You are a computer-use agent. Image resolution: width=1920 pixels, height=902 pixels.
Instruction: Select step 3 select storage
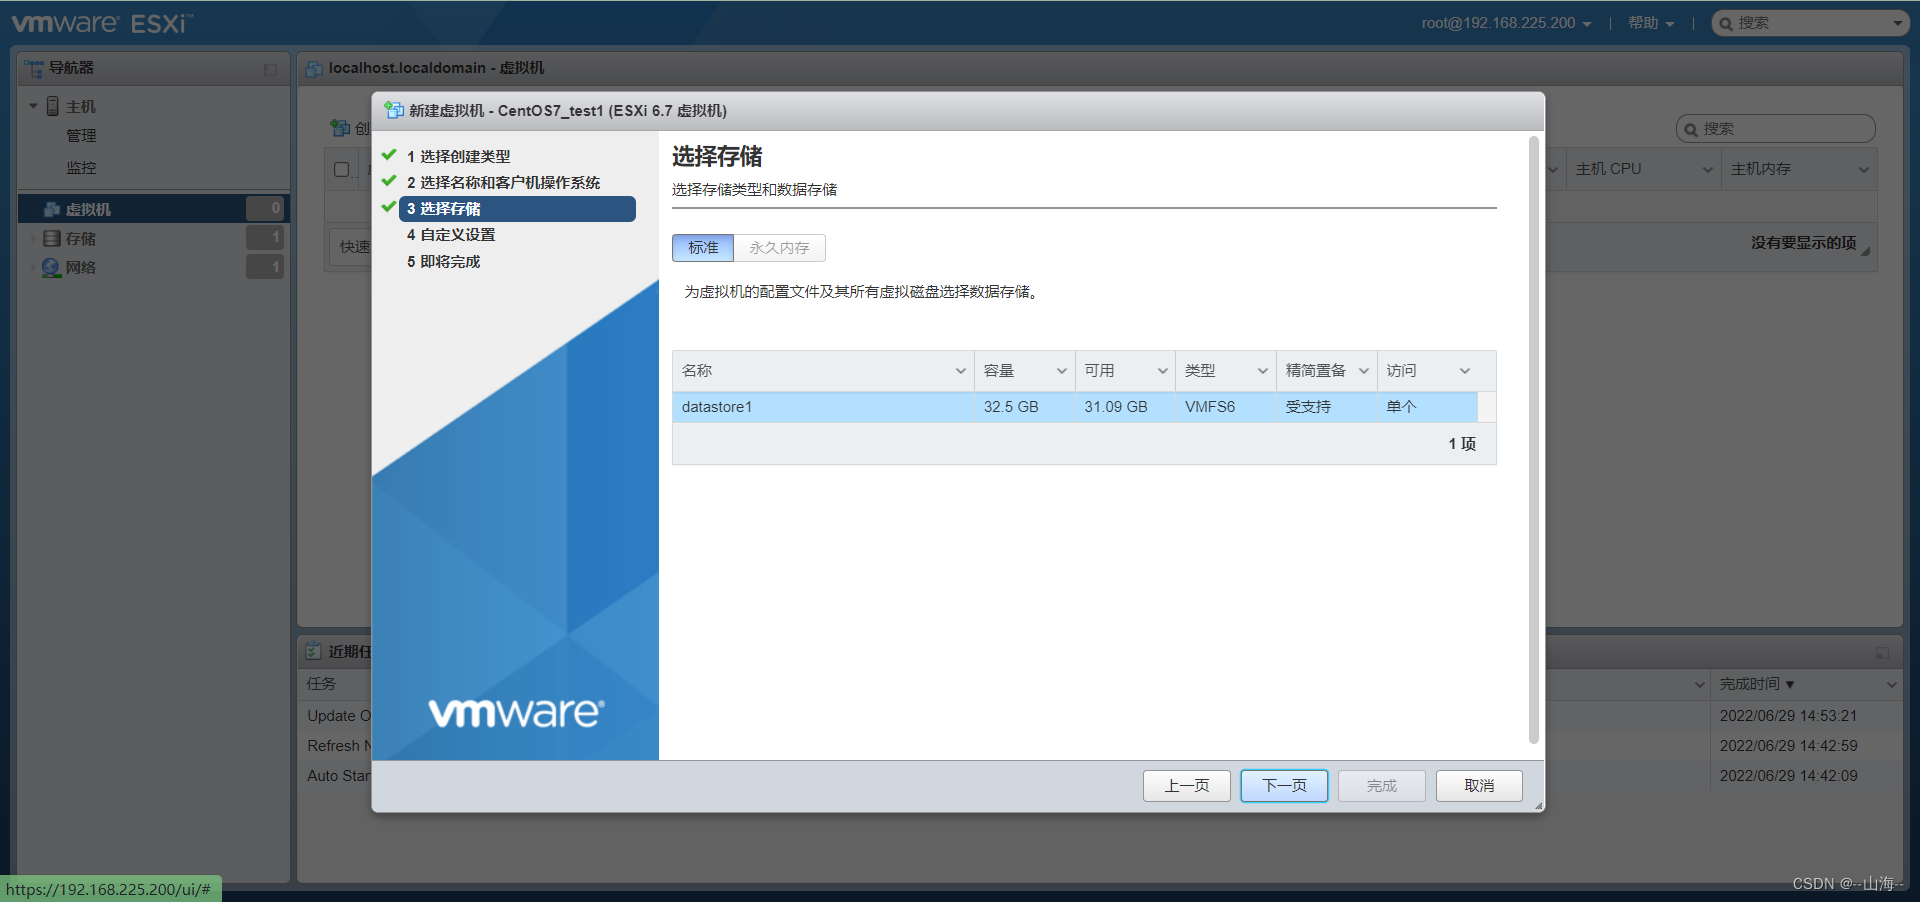[x=517, y=209]
